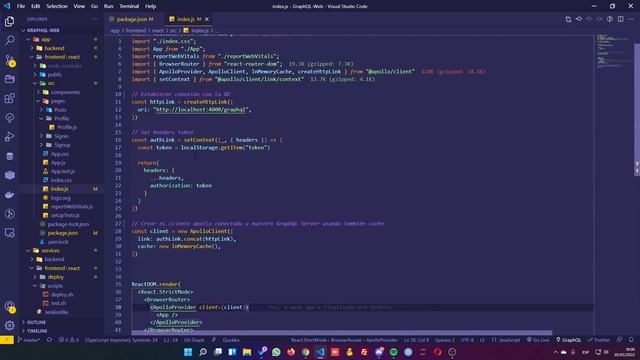Image resolution: width=640 pixels, height=360 pixels.
Task: Click the GraphQL status bar item
Action: 569,340
